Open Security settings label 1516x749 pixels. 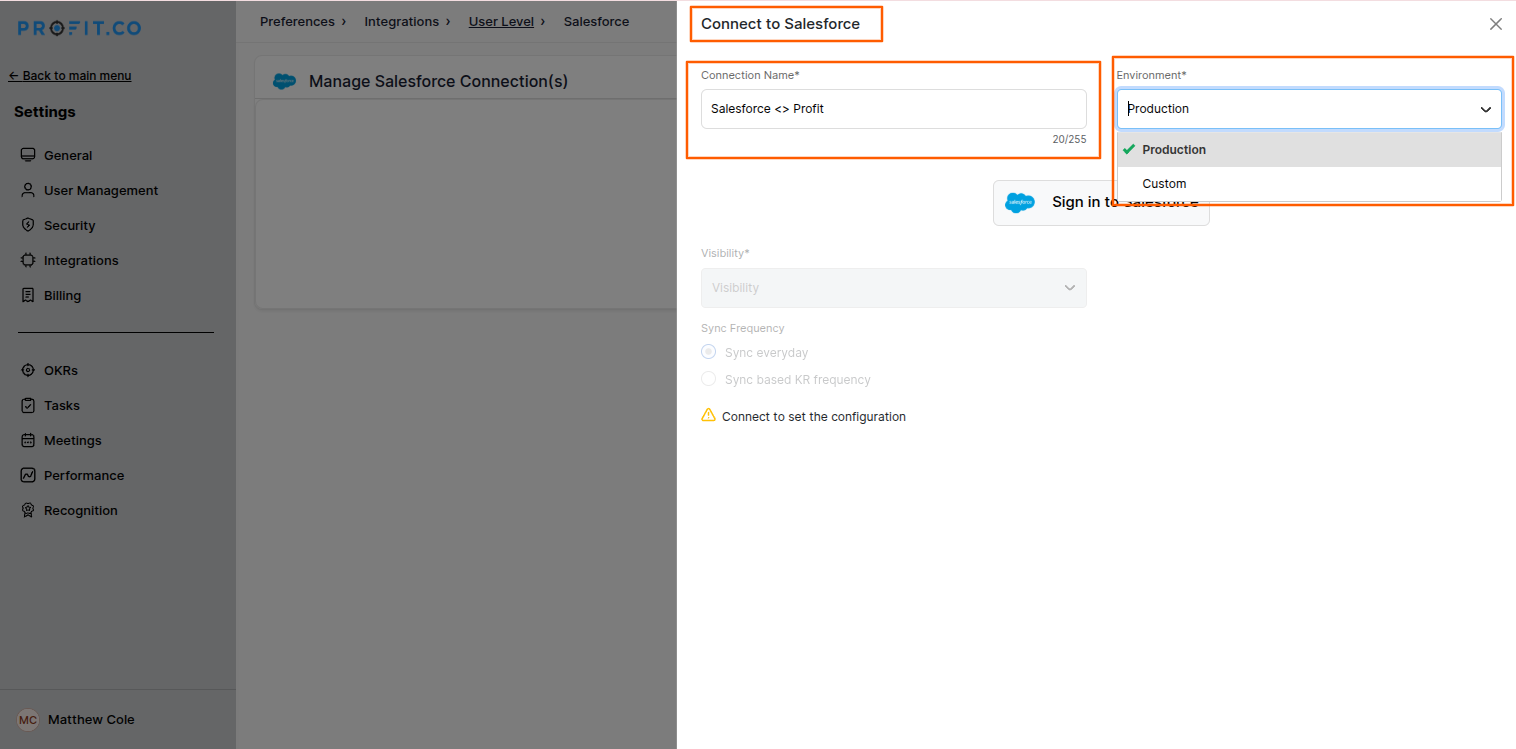70,226
